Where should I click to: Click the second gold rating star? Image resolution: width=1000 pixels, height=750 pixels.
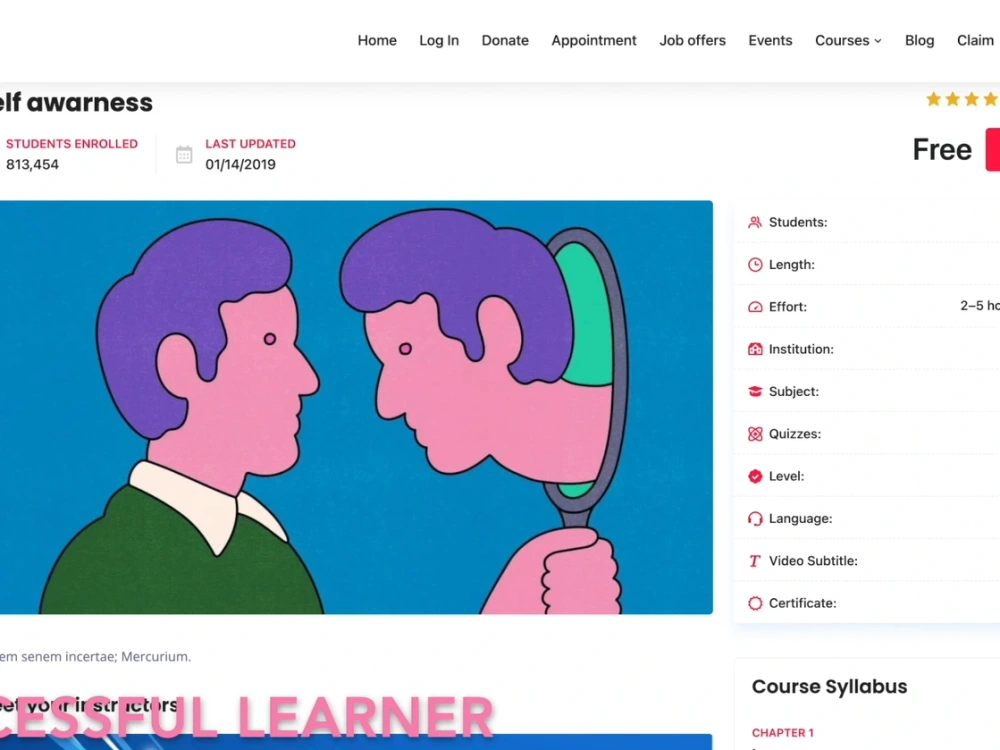tap(953, 99)
